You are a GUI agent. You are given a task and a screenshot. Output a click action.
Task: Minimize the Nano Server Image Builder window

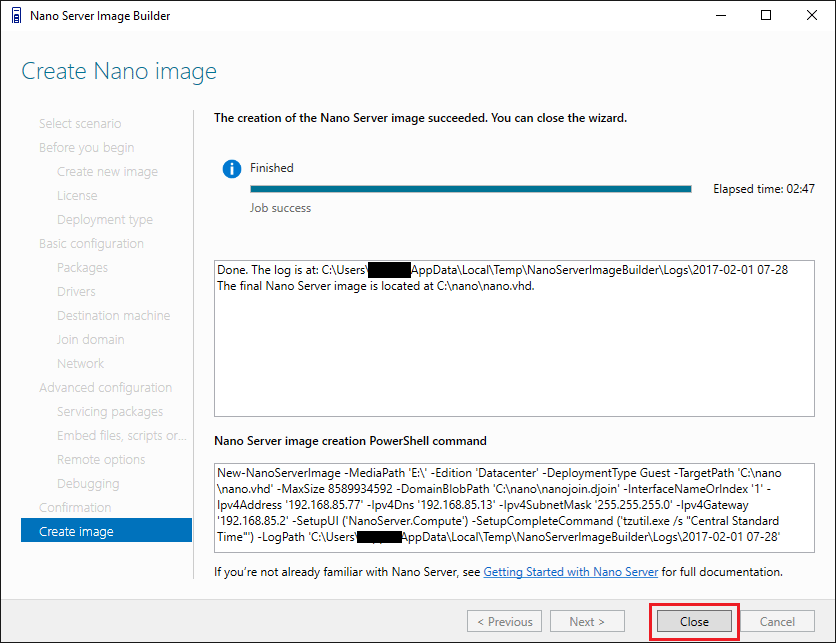click(x=721, y=15)
